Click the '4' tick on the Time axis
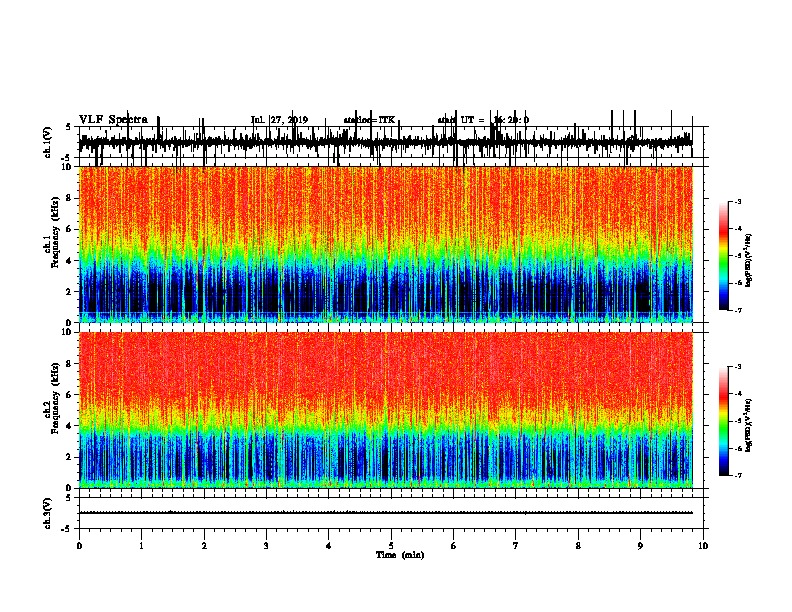 coord(329,546)
